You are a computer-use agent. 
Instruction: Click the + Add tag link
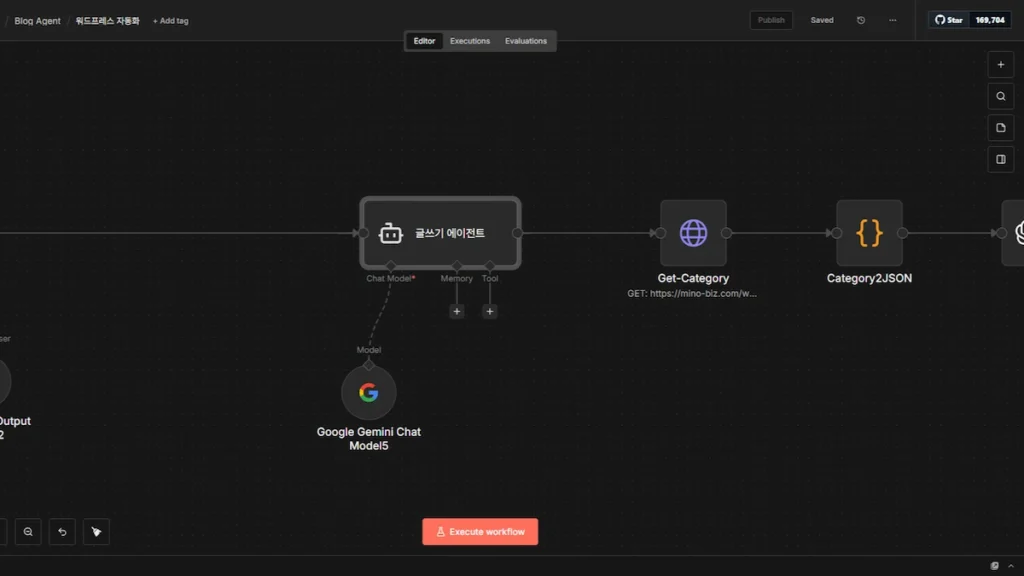pyautogui.click(x=170, y=21)
